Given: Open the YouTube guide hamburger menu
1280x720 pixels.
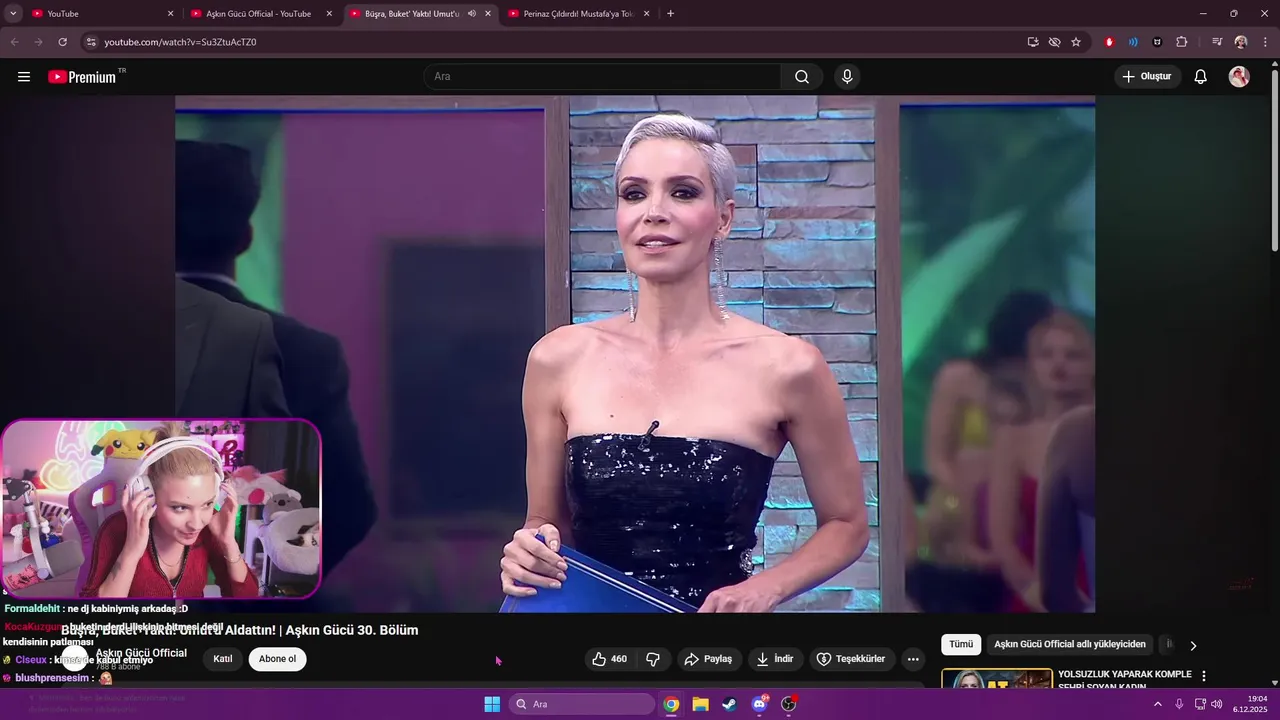Looking at the screenshot, I should click(x=24, y=77).
